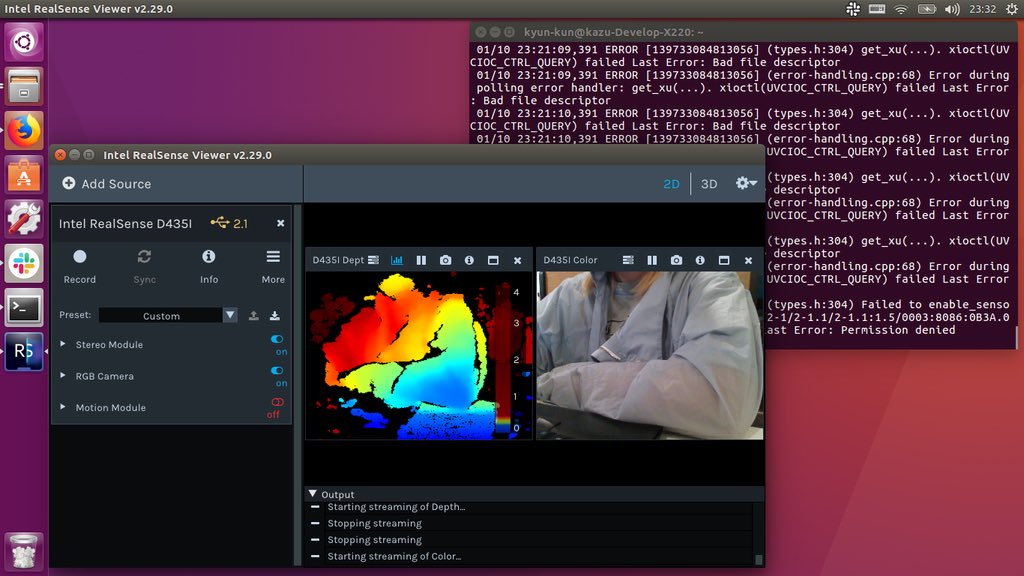Expand the Motion Module section
The height and width of the screenshot is (576, 1024).
coord(63,407)
